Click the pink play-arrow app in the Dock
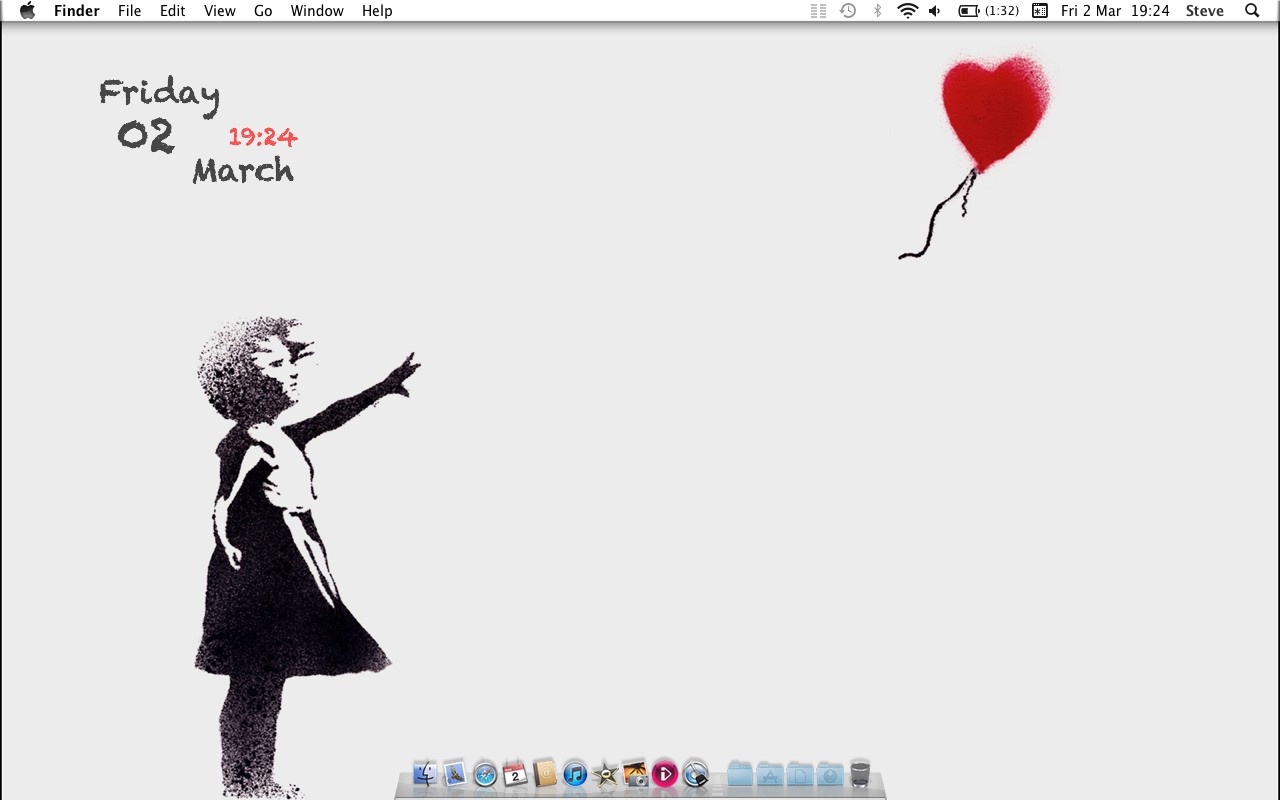Image resolution: width=1280 pixels, height=800 pixels. coord(665,774)
